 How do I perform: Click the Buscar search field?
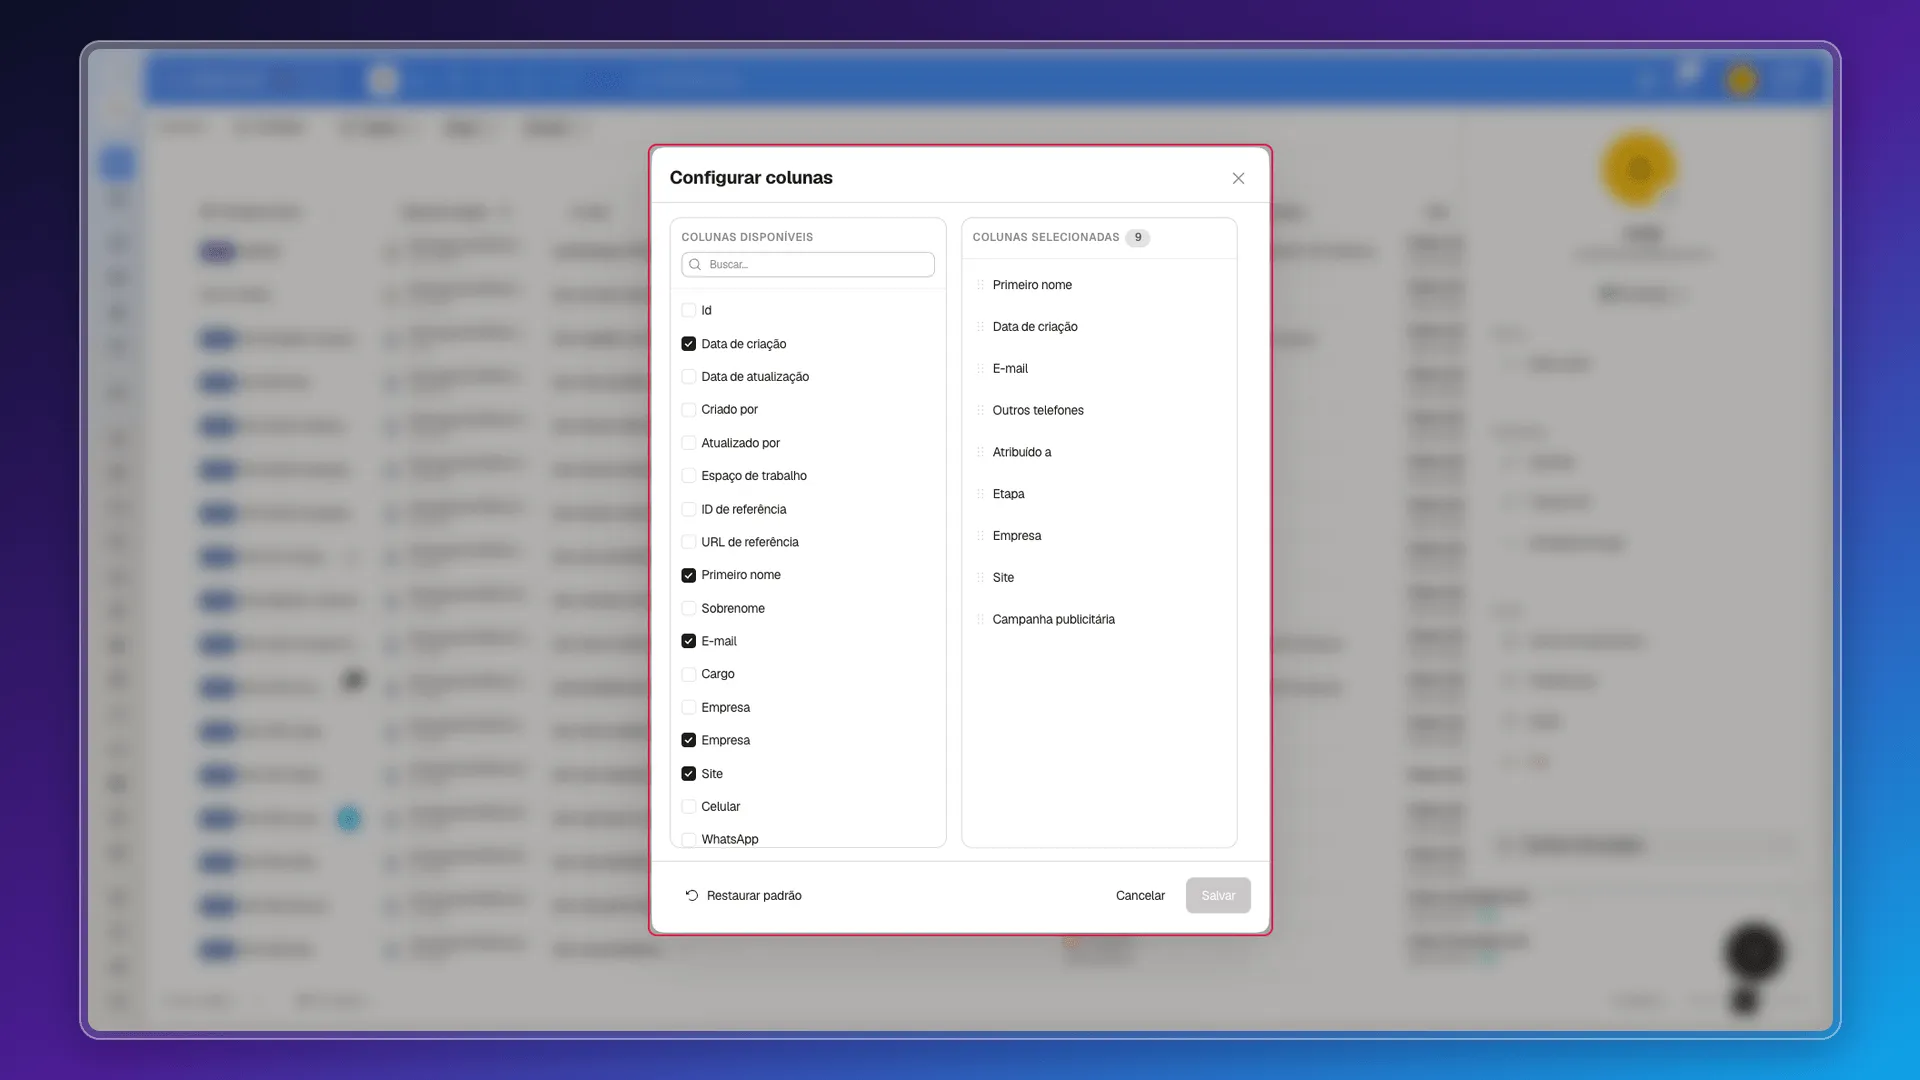click(x=808, y=264)
